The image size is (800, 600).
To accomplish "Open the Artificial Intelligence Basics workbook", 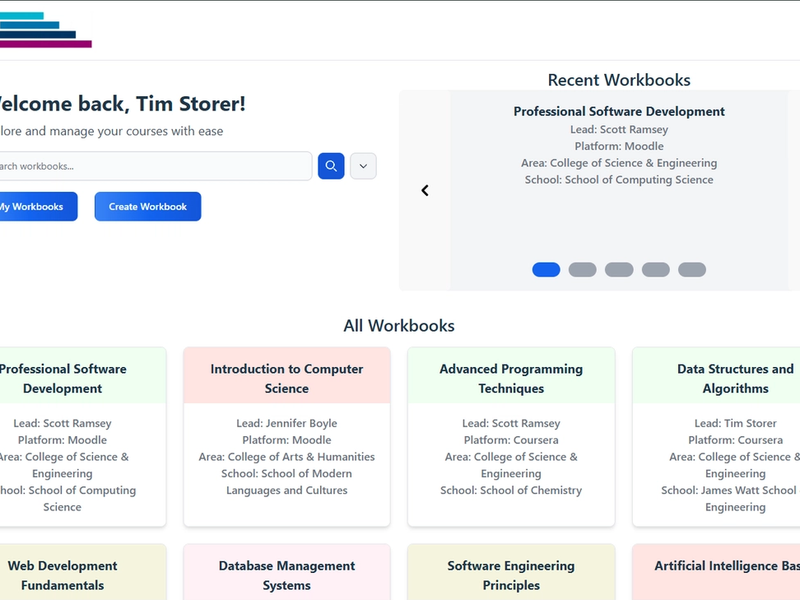I will point(735,575).
